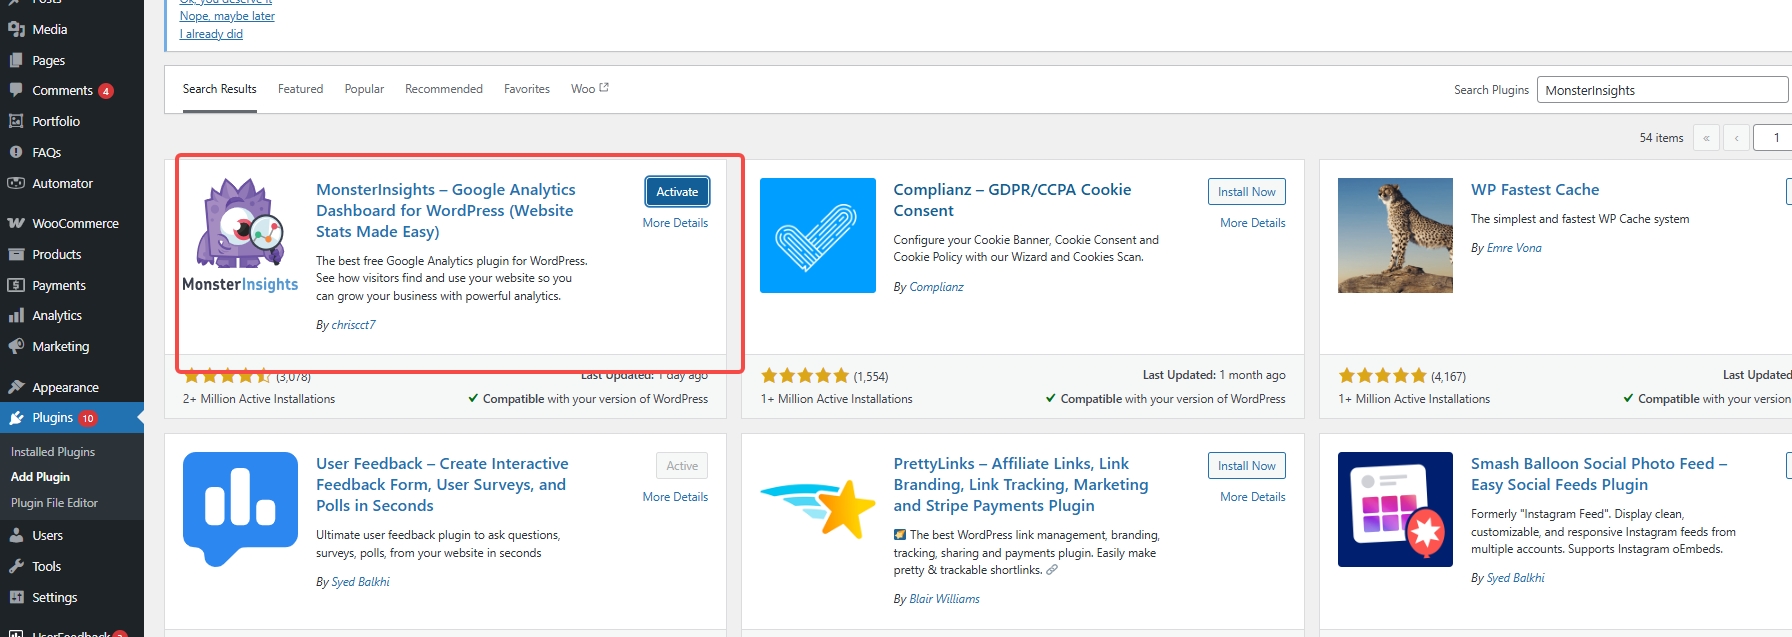This screenshot has width=1792, height=637.
Task: Click the Media icon in the sidebar
Action: [x=16, y=30]
